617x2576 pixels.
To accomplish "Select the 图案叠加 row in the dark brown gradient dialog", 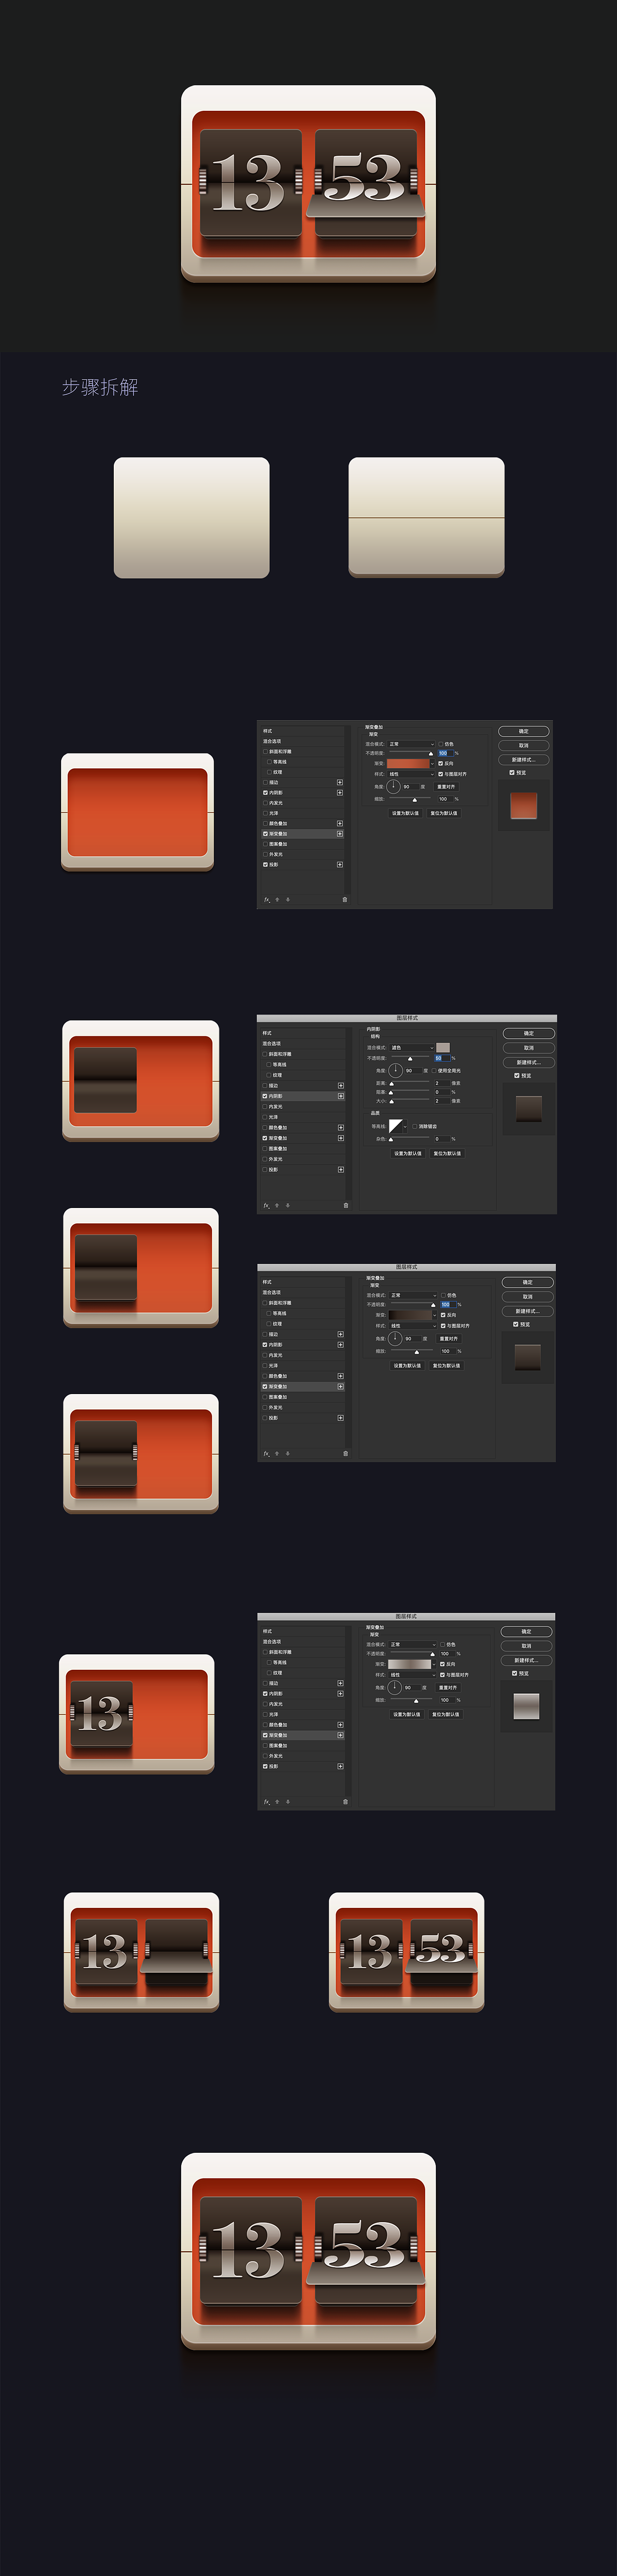I will (302, 1397).
